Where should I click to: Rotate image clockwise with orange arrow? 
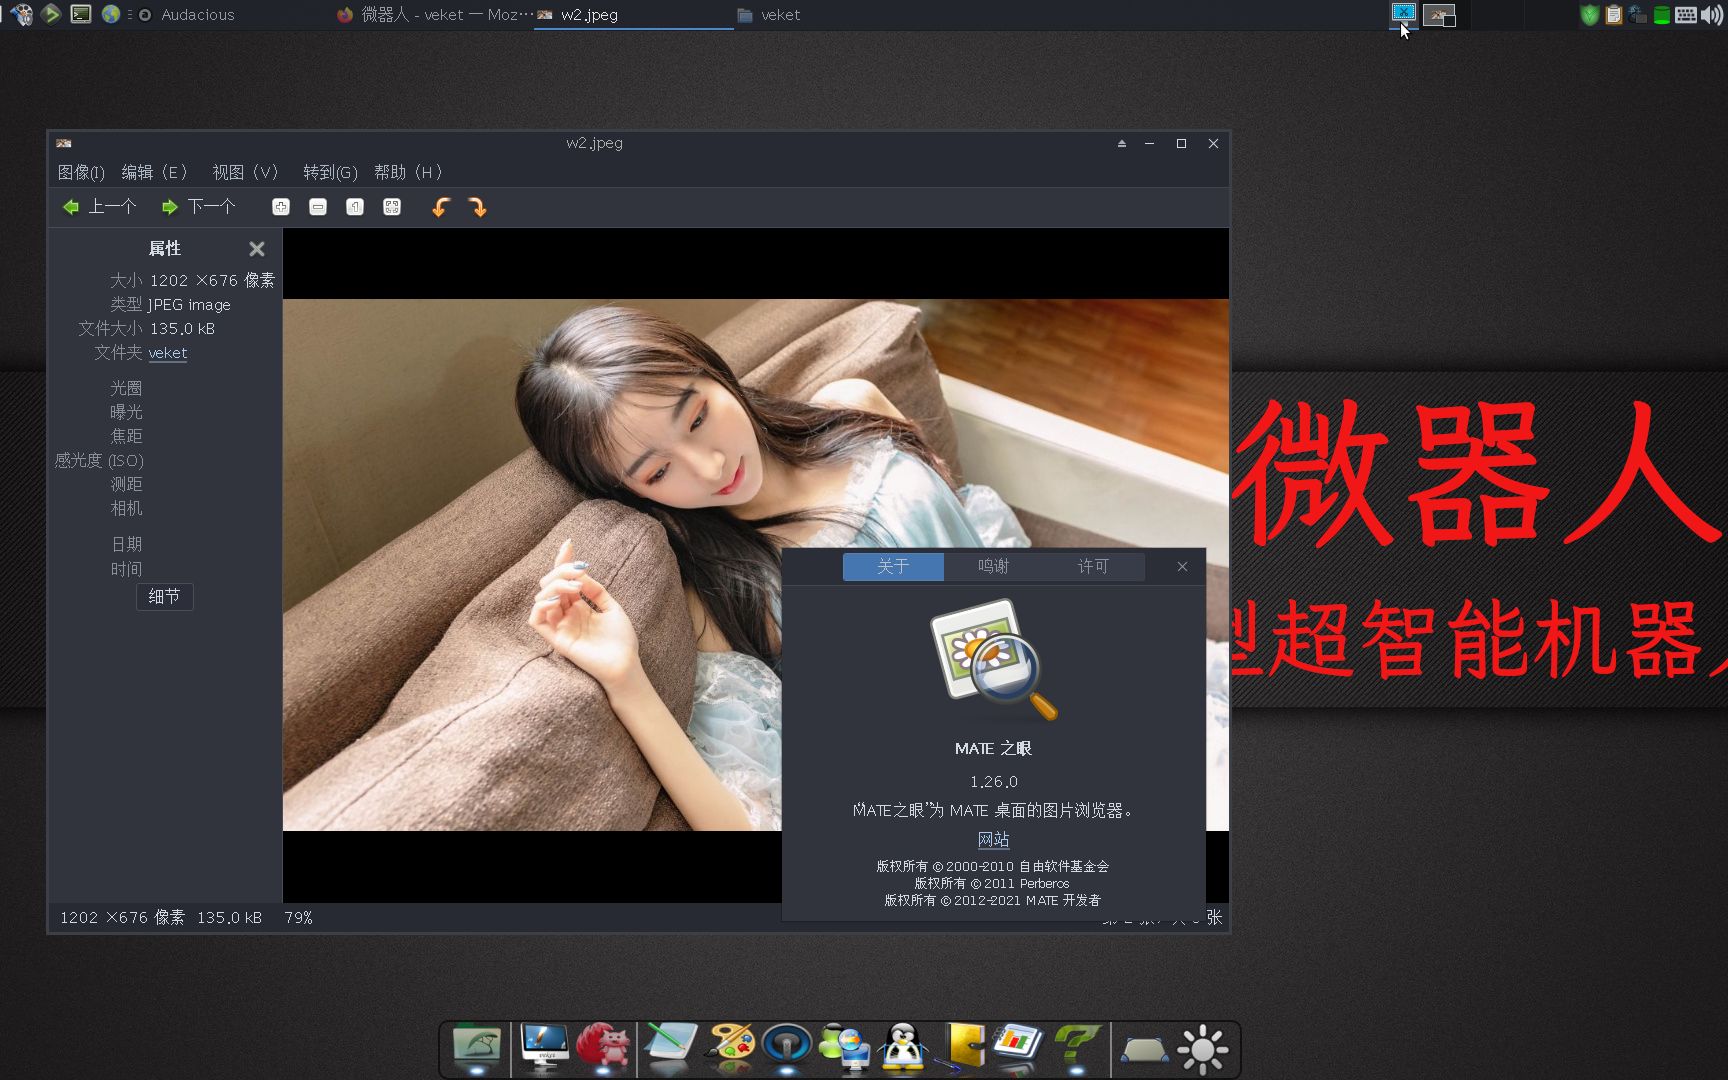[x=478, y=207]
